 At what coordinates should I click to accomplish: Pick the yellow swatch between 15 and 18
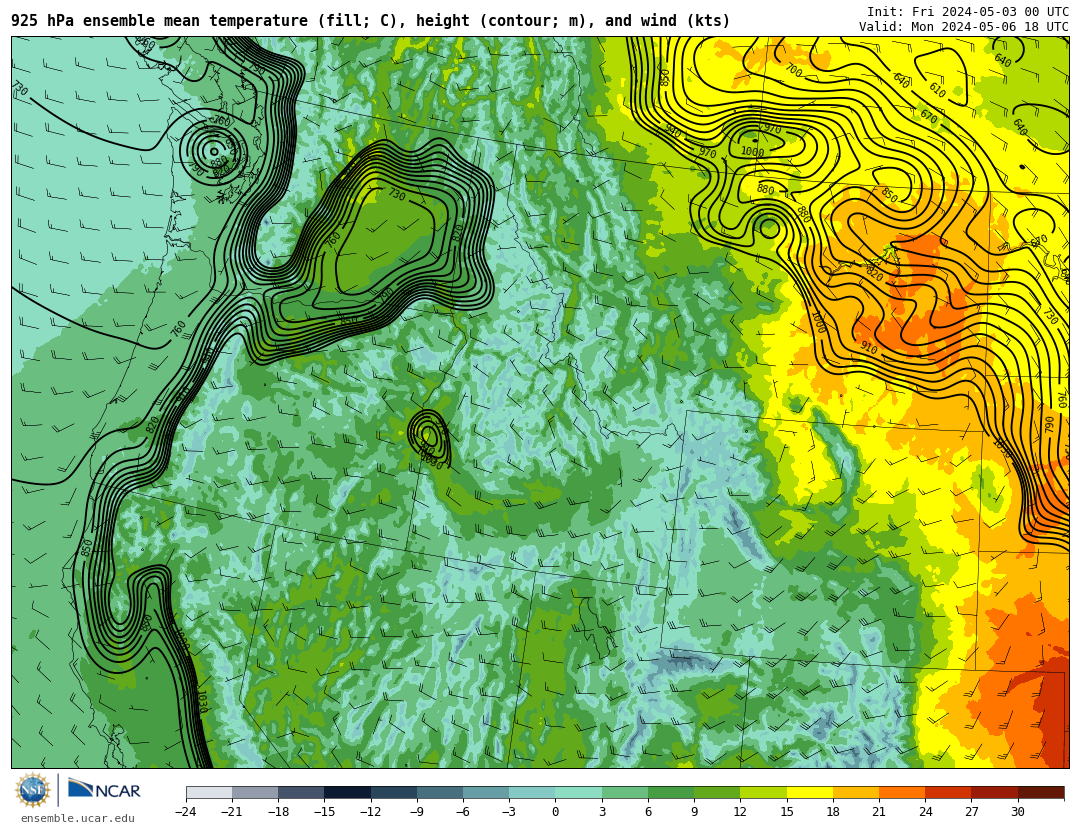pyautogui.click(x=809, y=793)
